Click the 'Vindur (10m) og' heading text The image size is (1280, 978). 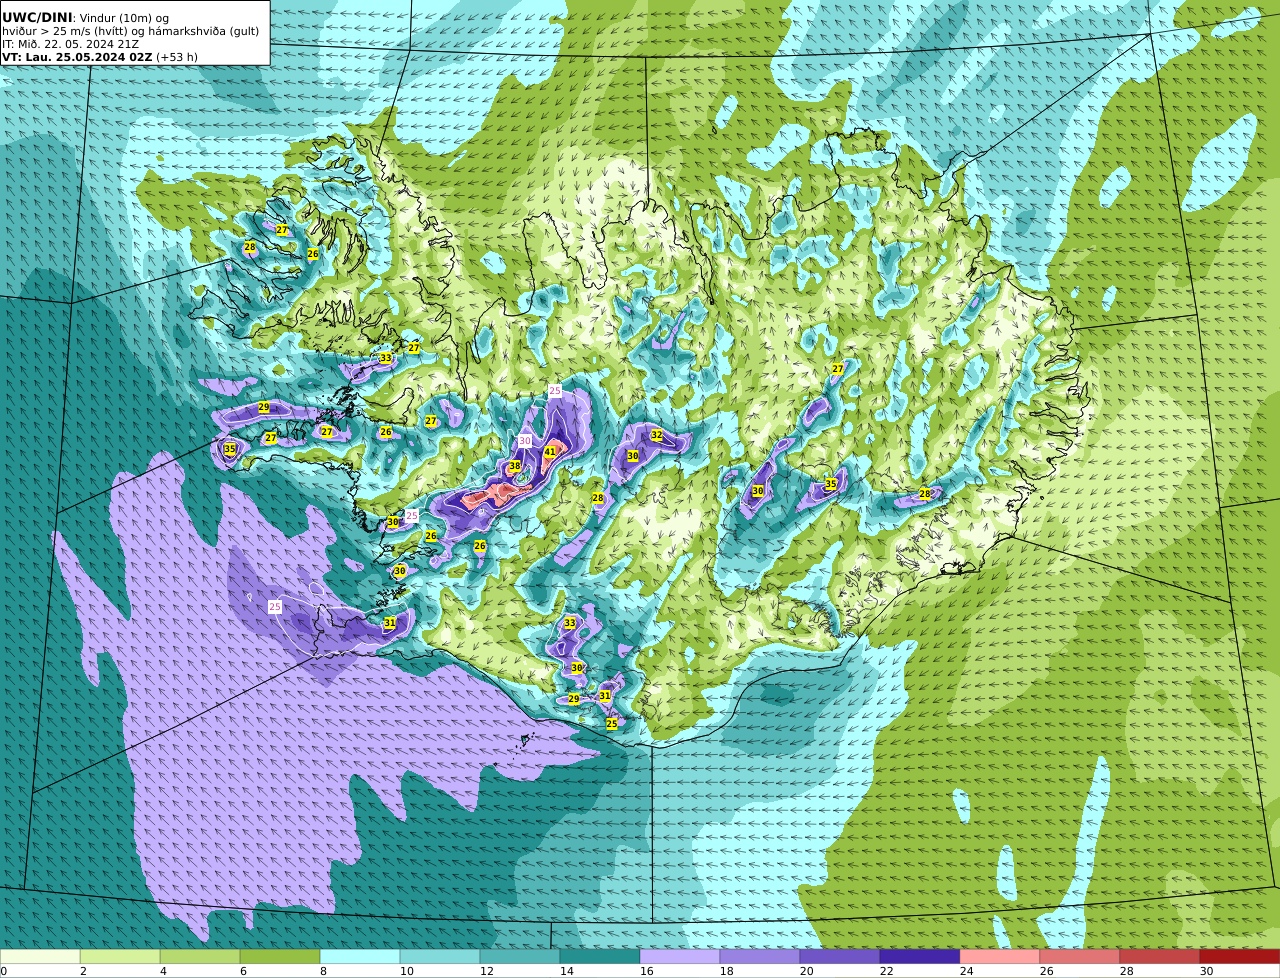tap(123, 18)
